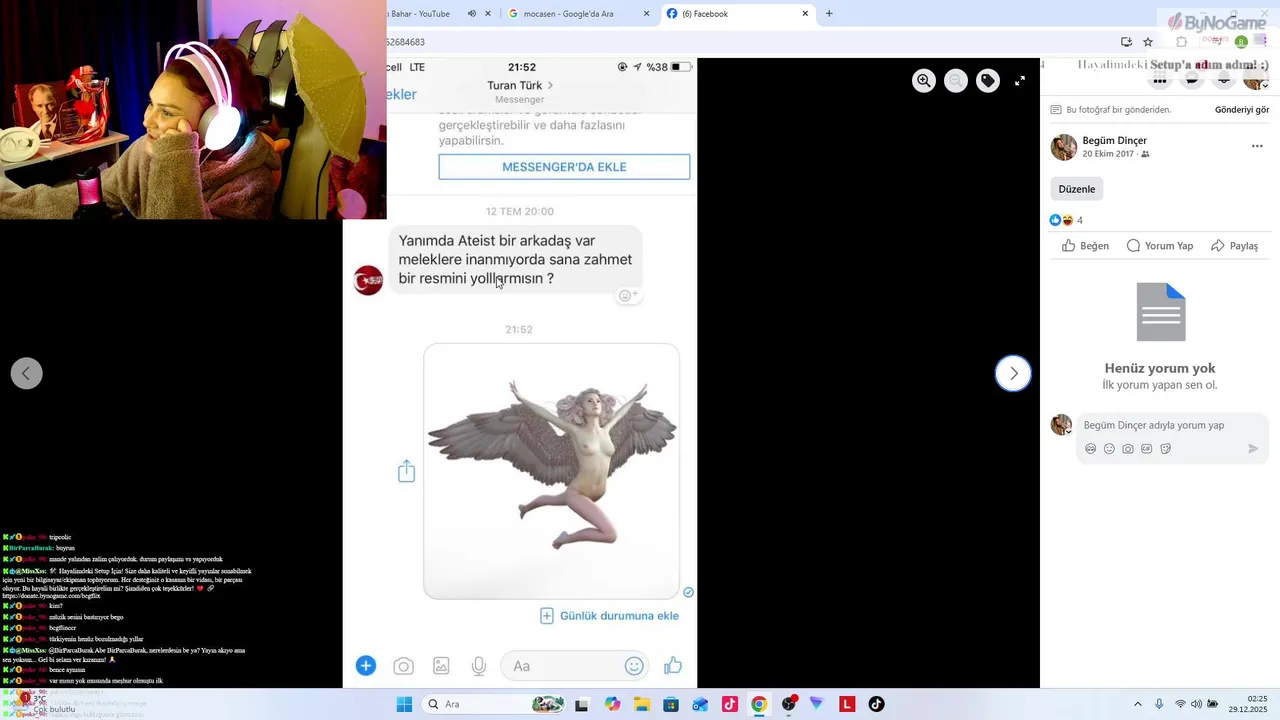Screen dimensions: 1280x720
Task: Open Microsoft Store from the taskbar
Action: [x=671, y=704]
